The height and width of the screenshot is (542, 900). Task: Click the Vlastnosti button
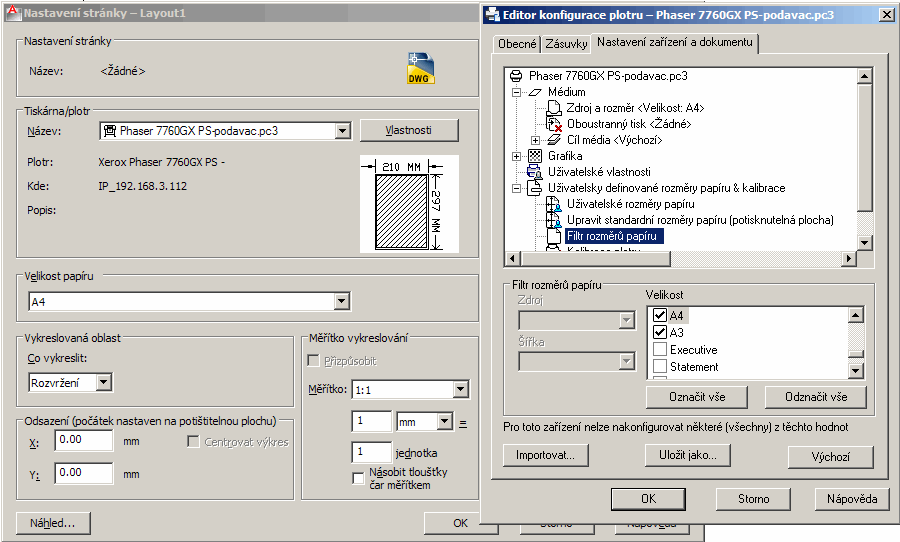[408, 130]
